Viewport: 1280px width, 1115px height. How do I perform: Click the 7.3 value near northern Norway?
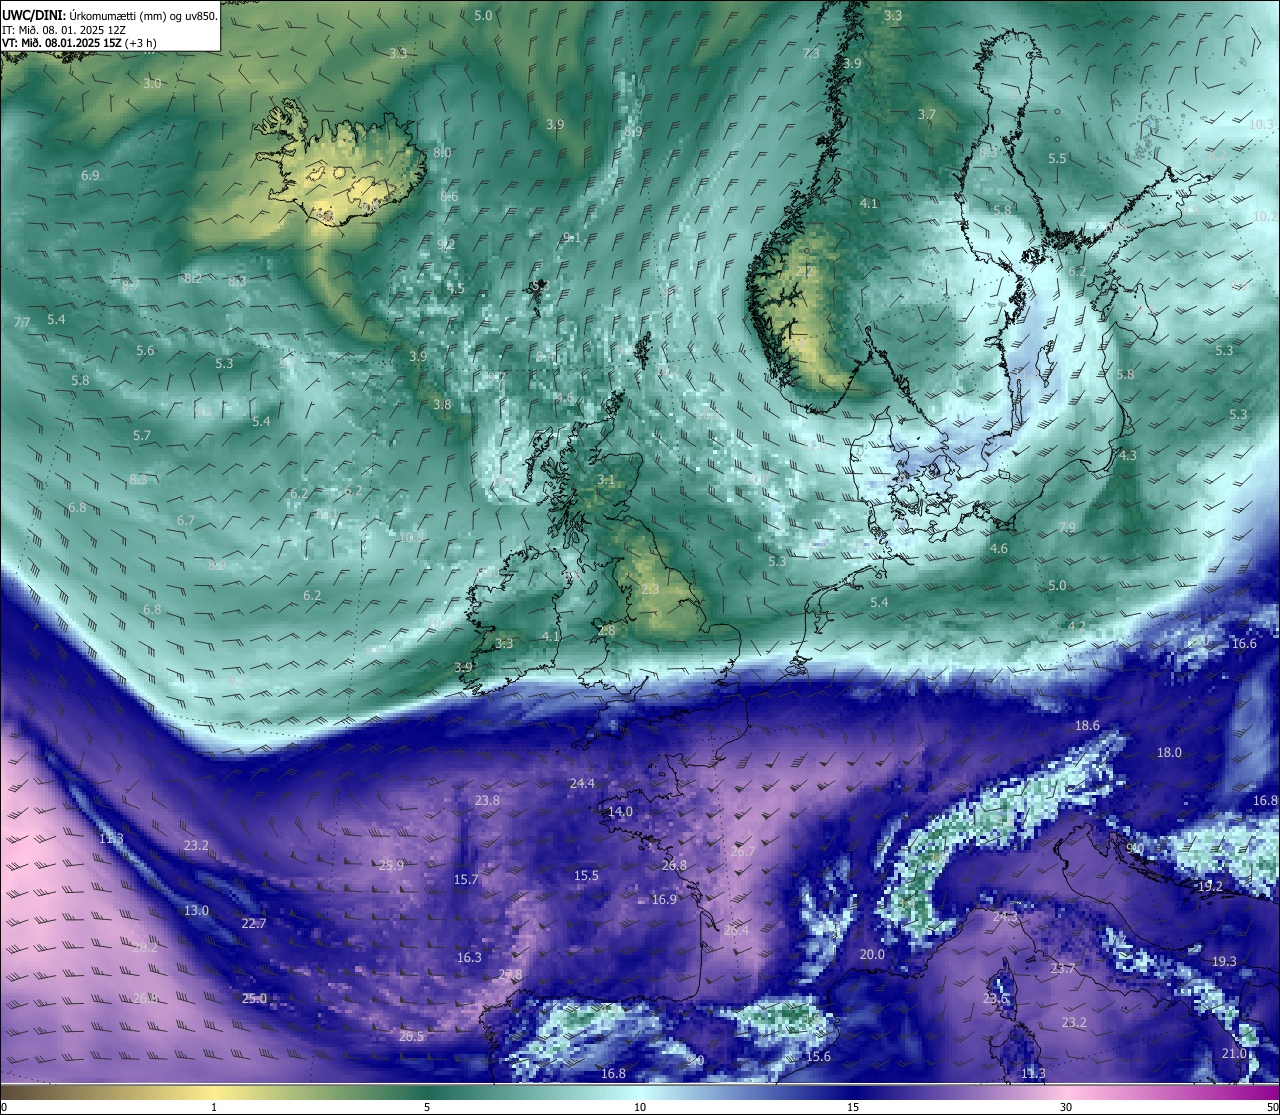click(812, 53)
